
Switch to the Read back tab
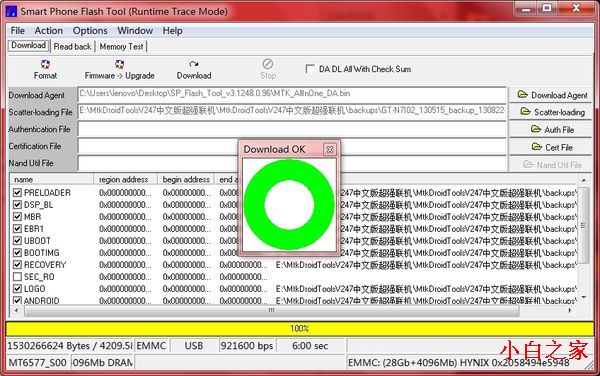point(72,47)
